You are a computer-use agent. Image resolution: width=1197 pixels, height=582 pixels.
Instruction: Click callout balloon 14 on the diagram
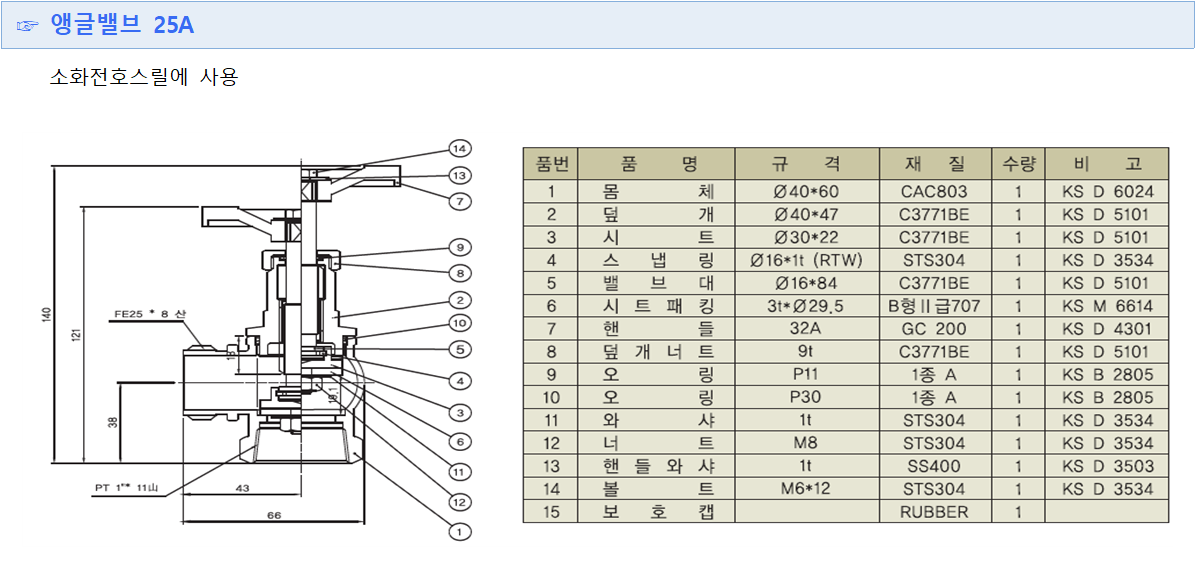[x=460, y=148]
